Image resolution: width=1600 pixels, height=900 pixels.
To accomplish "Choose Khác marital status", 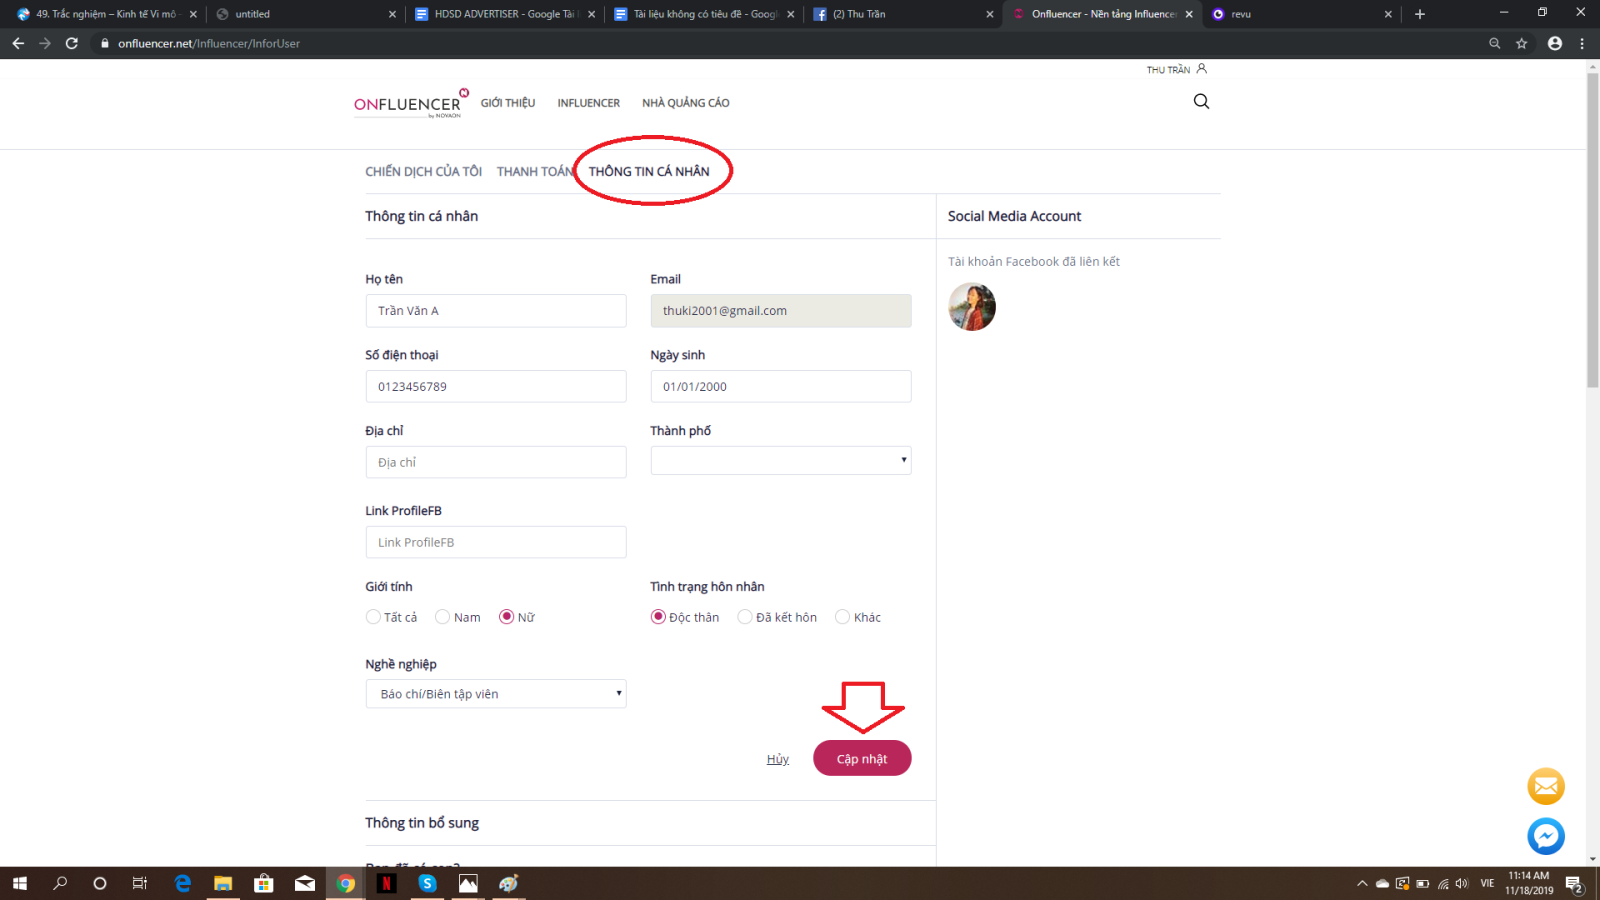I will [842, 617].
